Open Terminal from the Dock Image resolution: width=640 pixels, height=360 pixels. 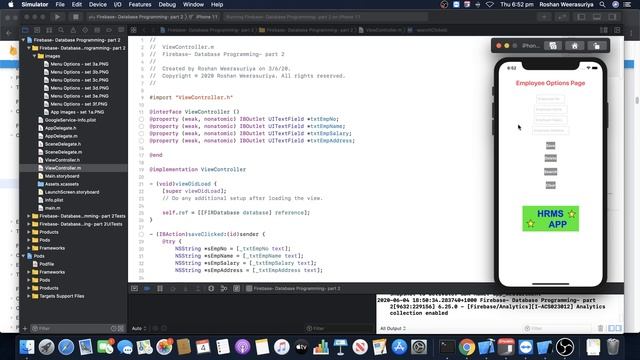coord(447,347)
